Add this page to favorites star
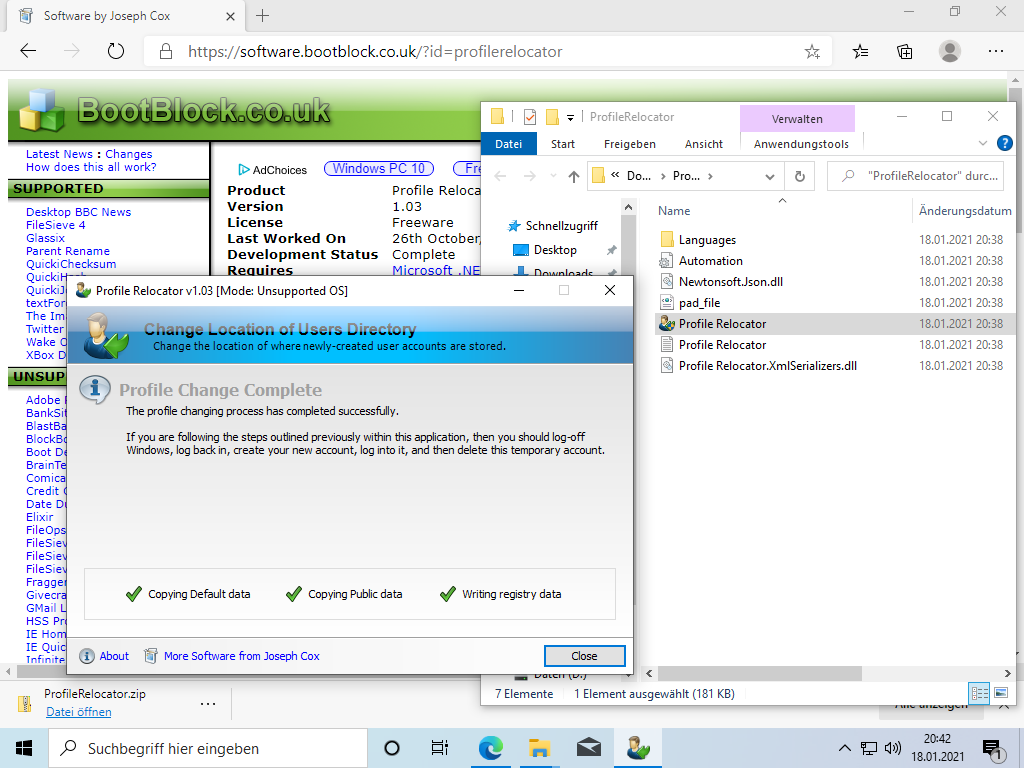Screen dimensions: 1024x768 click(x=812, y=52)
